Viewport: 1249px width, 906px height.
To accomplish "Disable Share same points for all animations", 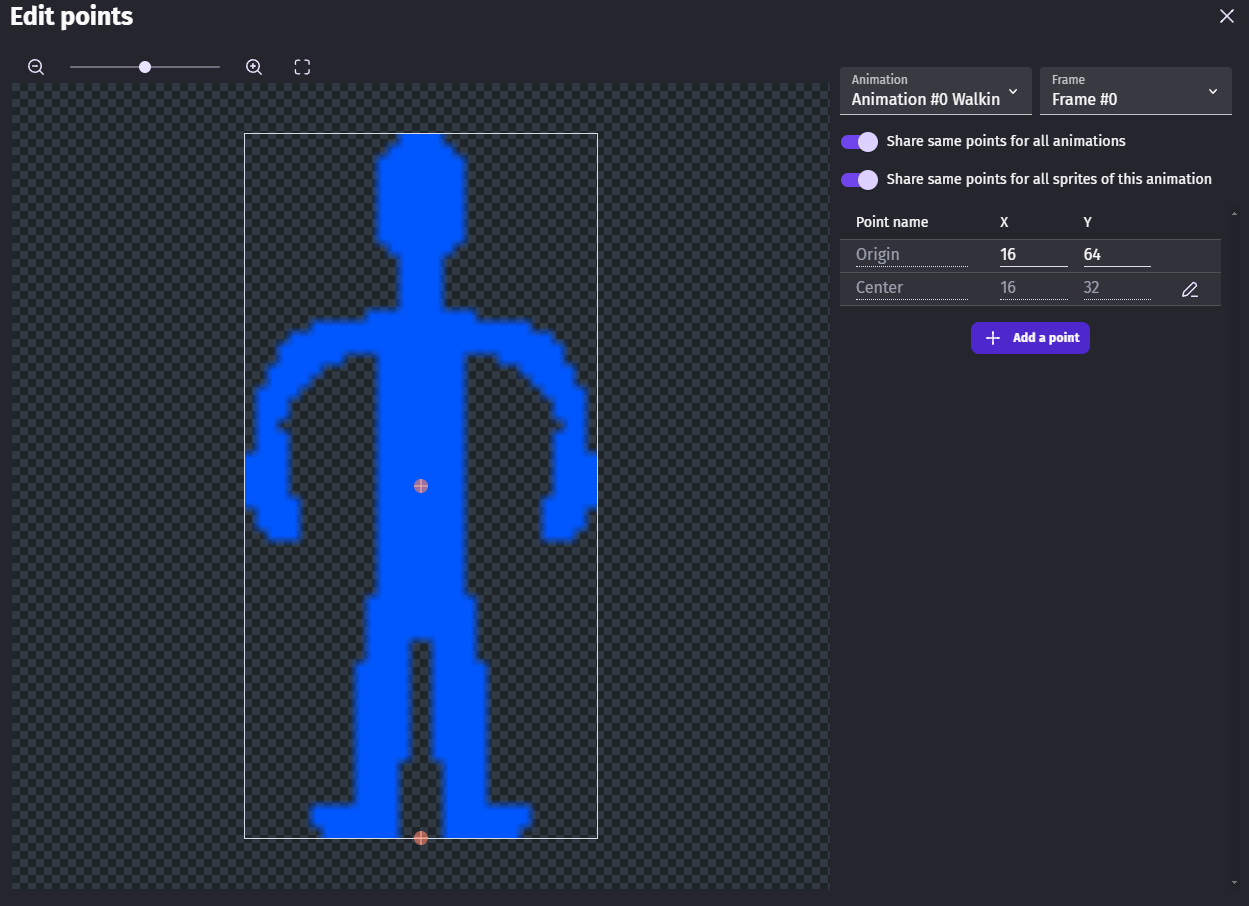I will click(x=859, y=142).
